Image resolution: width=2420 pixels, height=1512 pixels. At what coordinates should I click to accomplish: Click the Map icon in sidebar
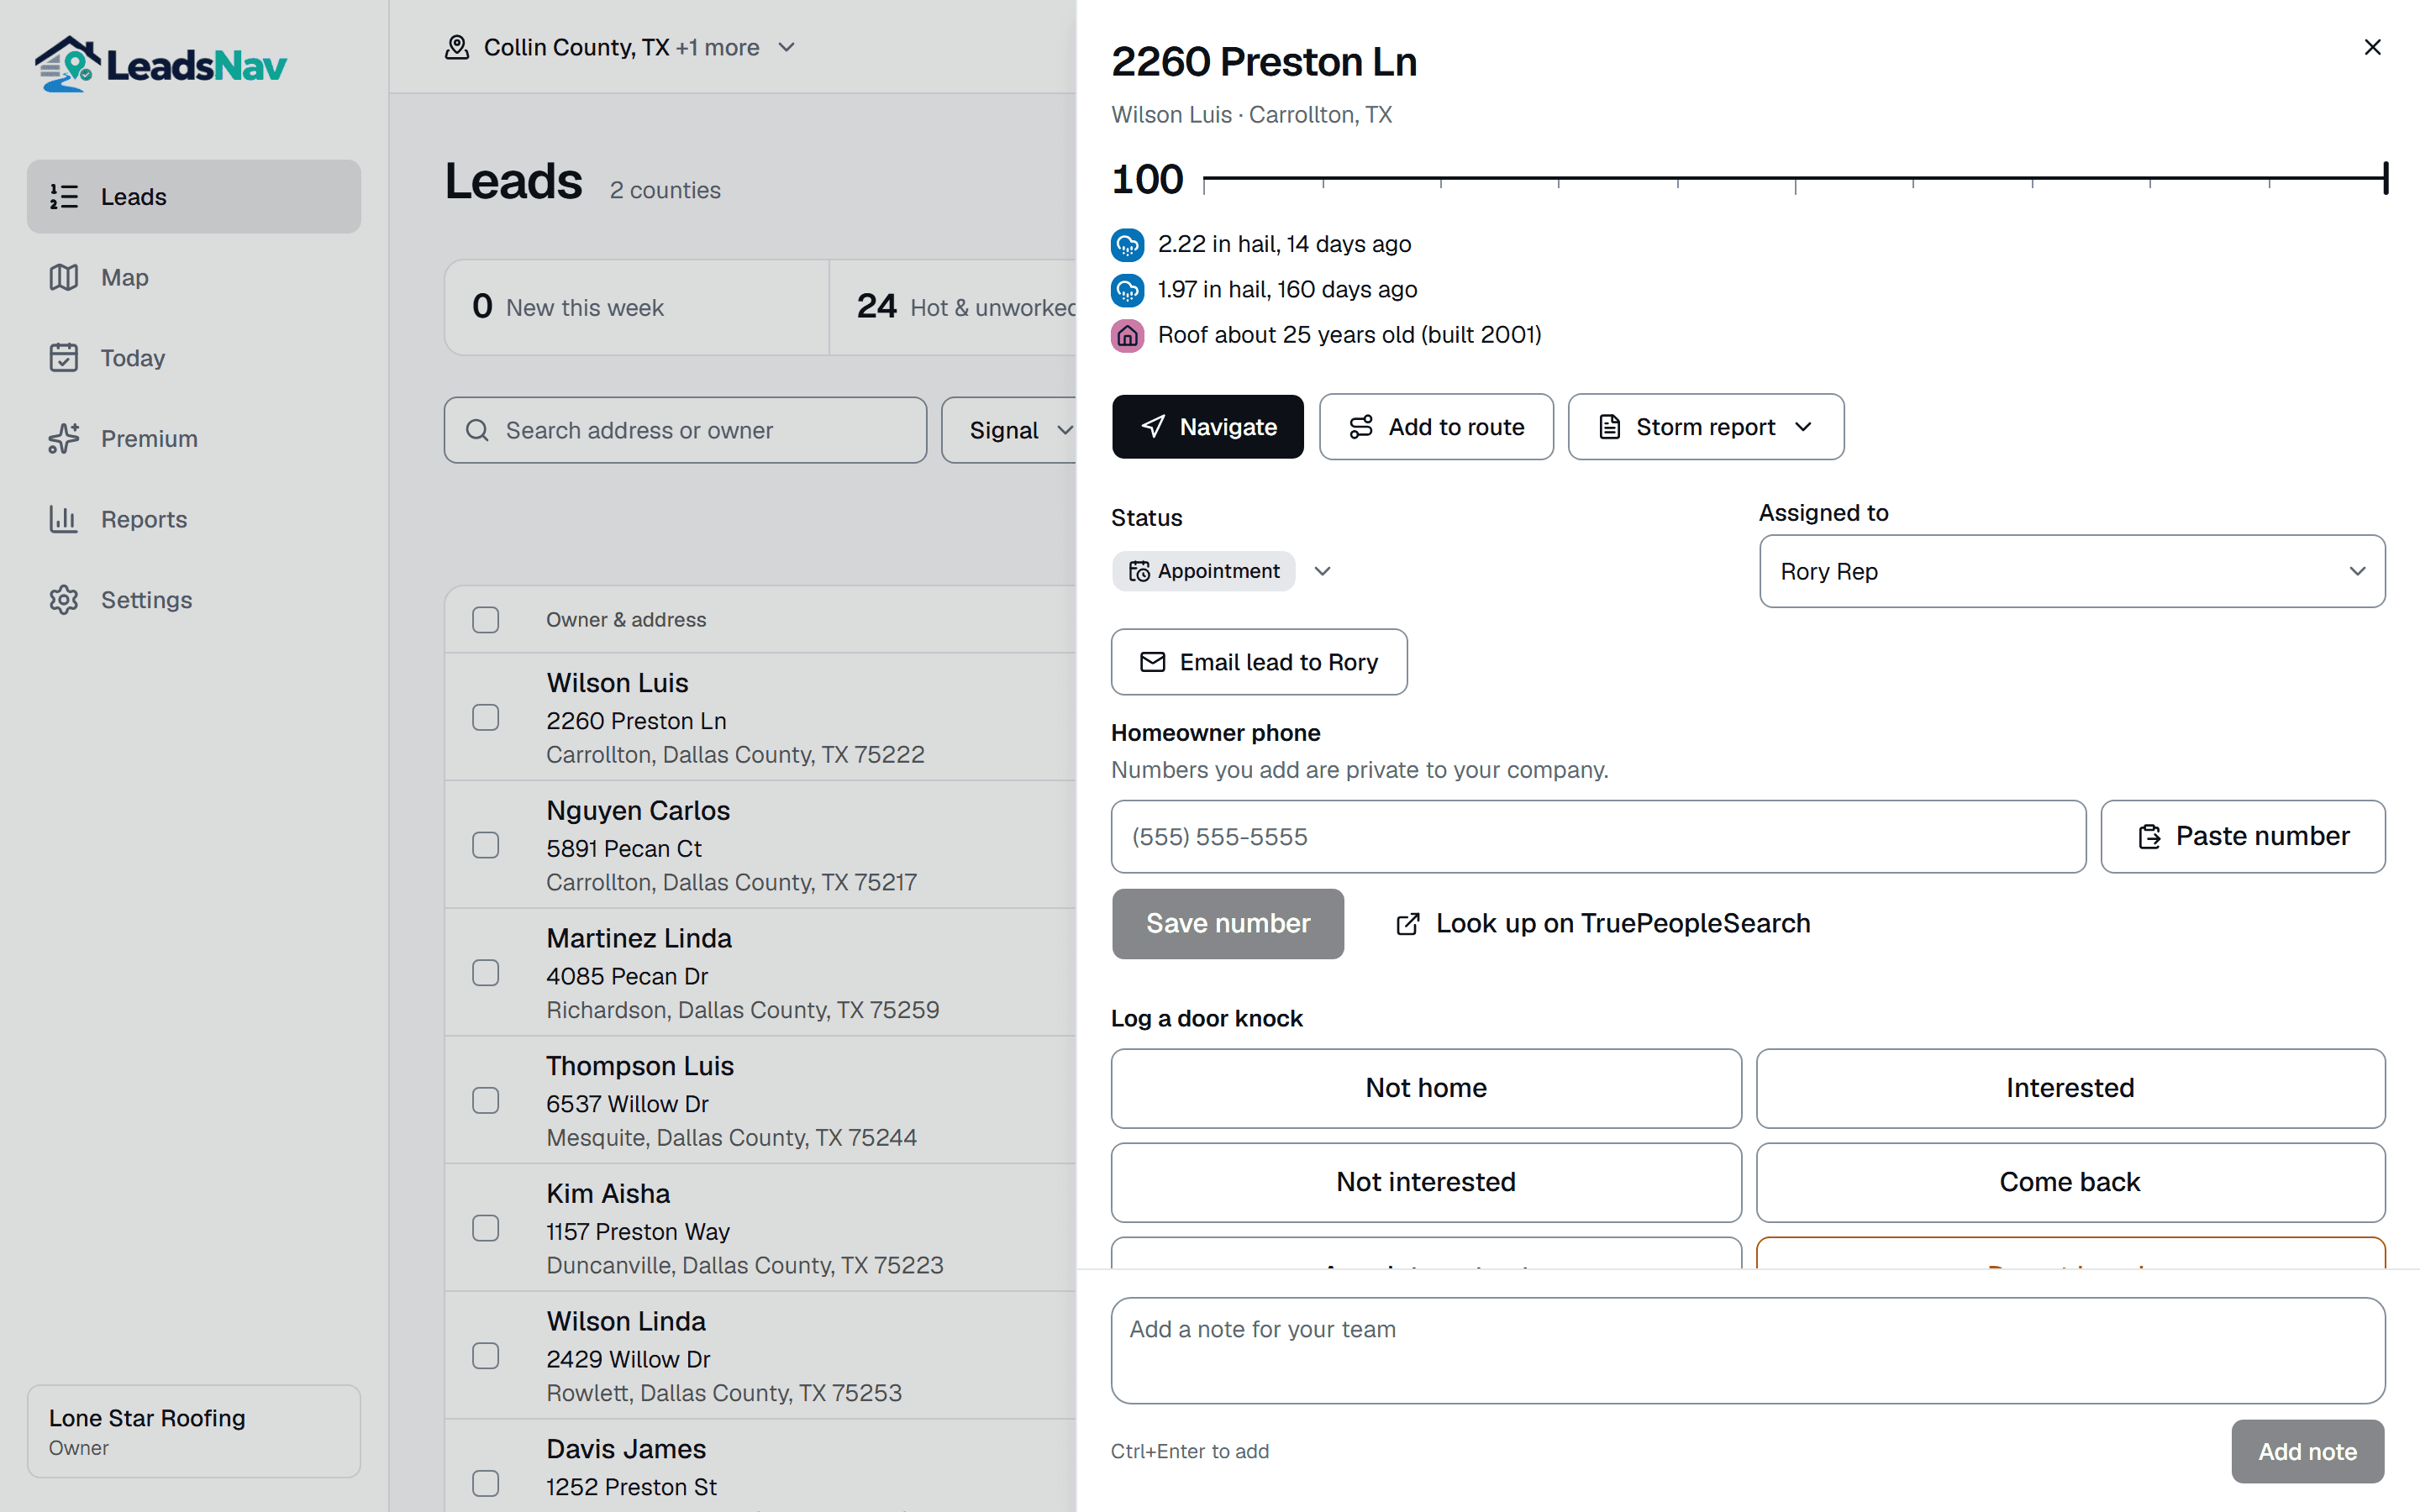tap(64, 277)
